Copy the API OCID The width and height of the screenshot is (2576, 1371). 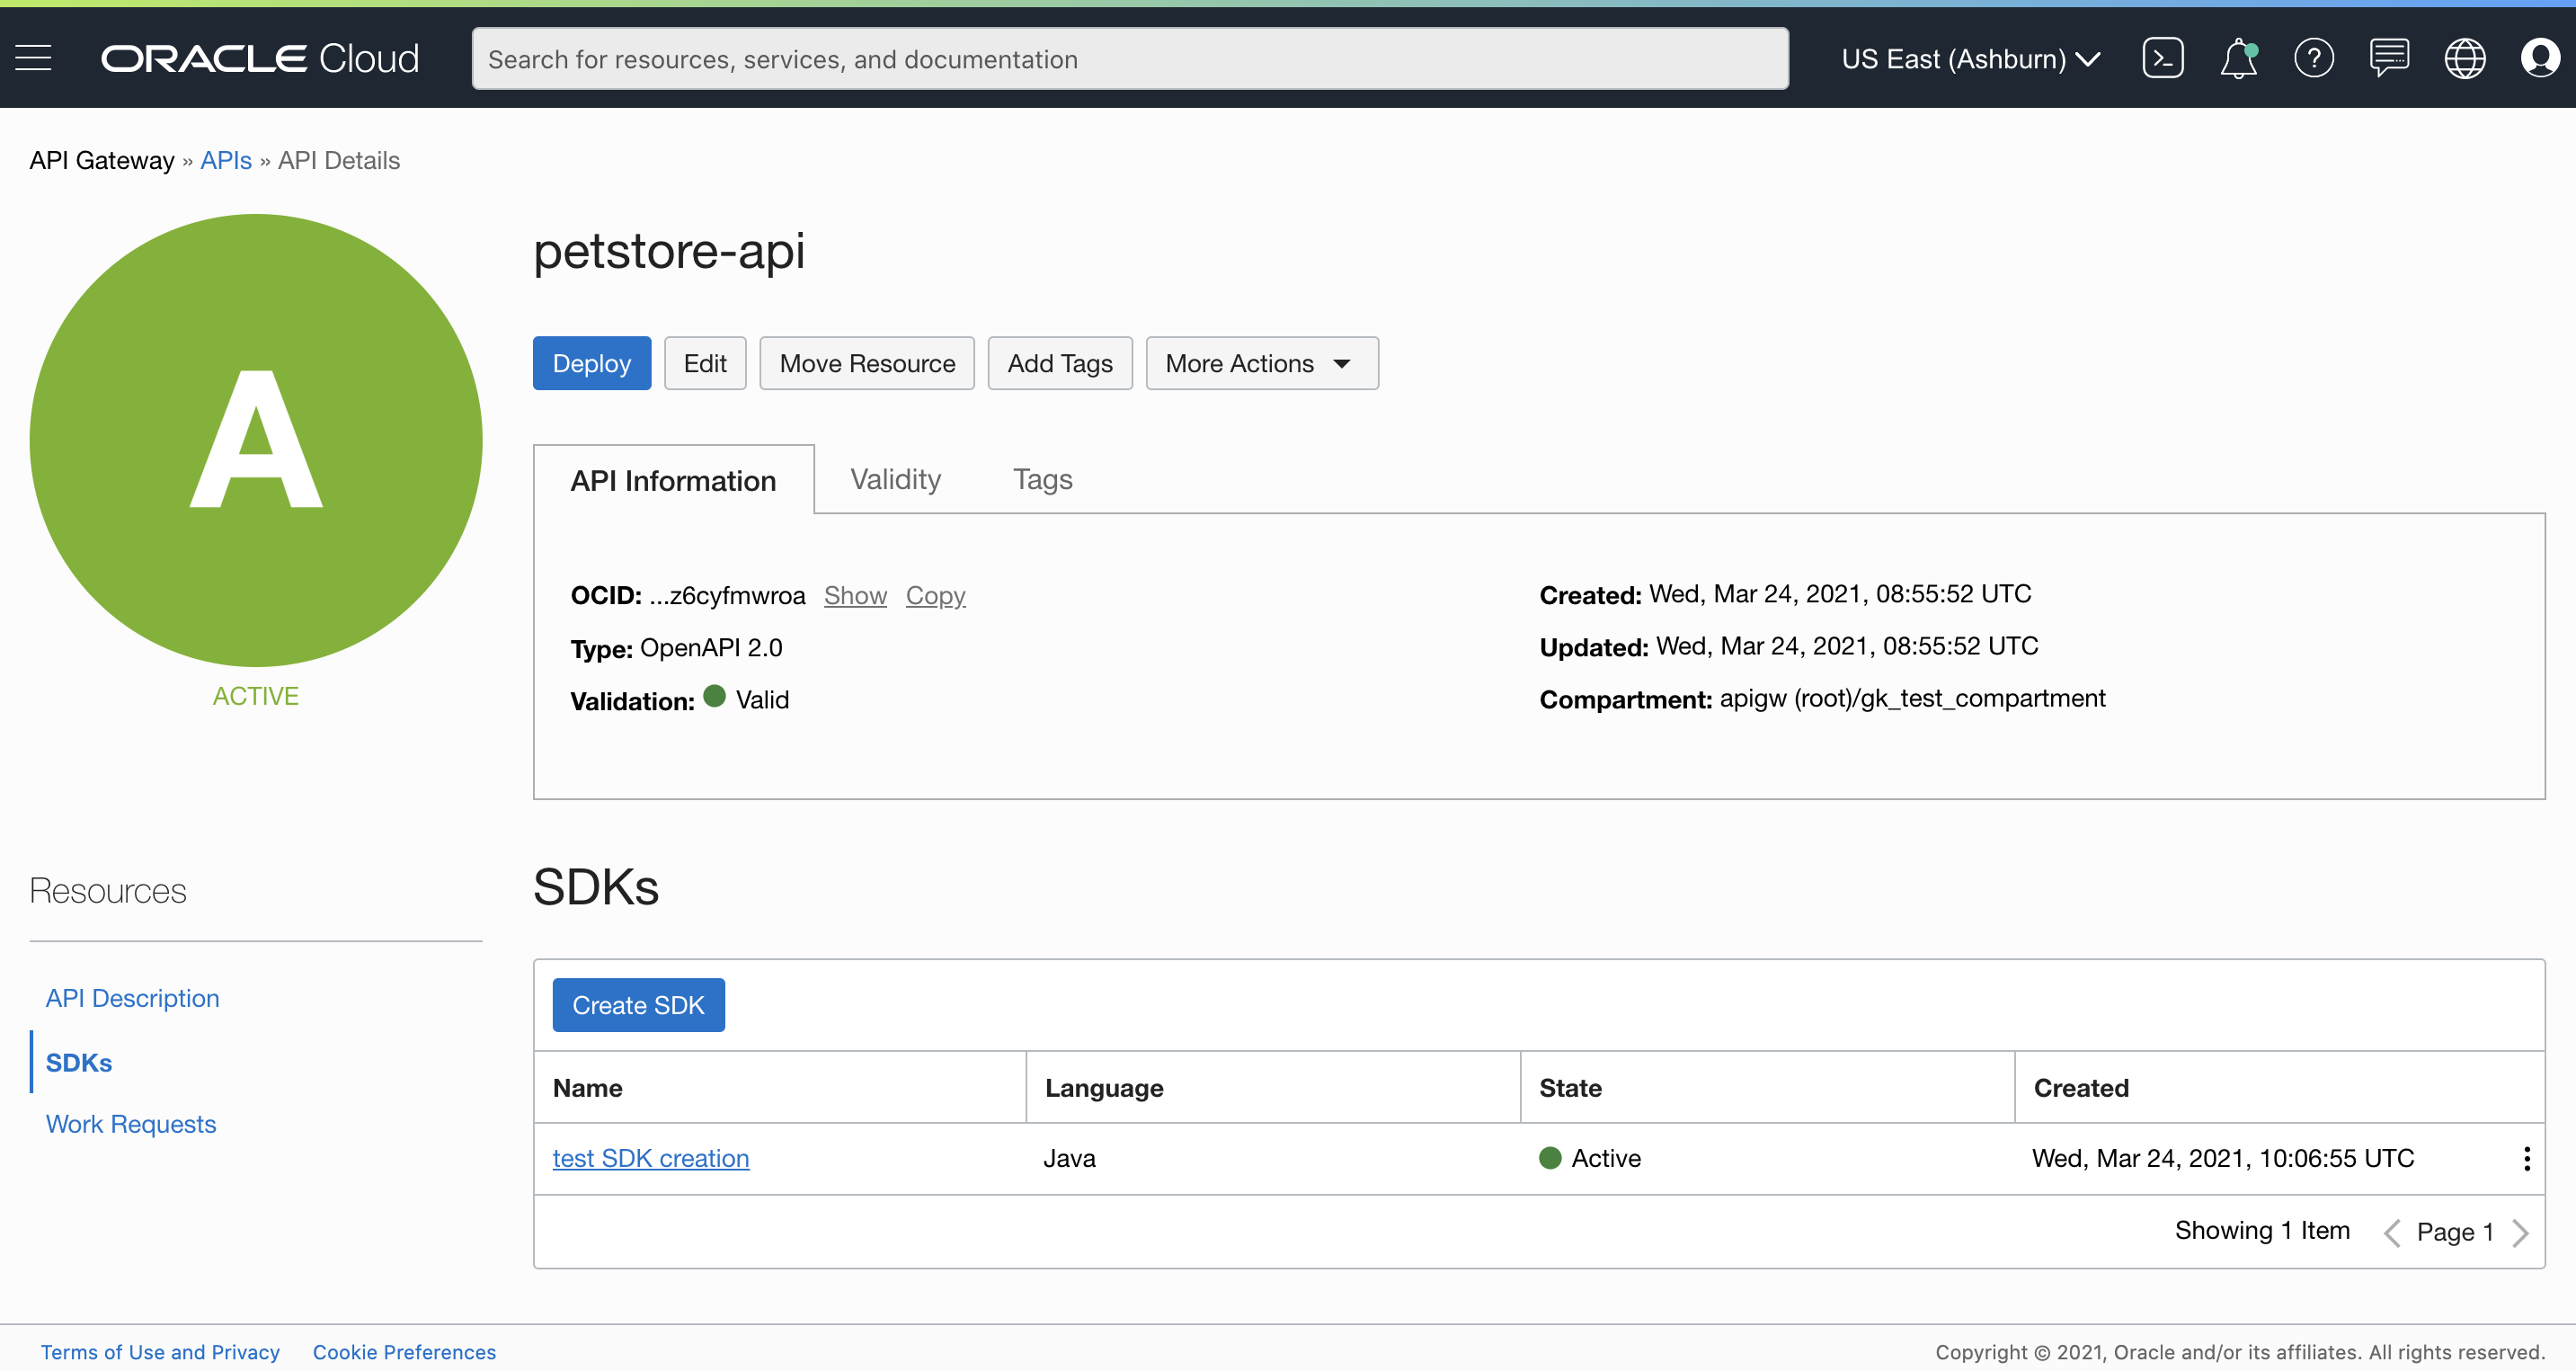click(935, 595)
